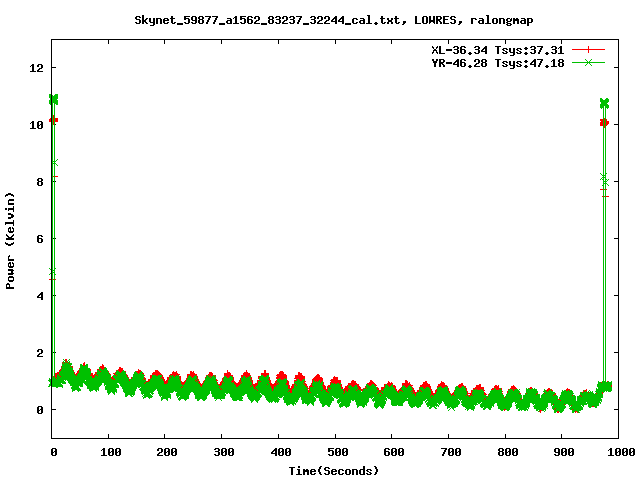Select the YR-46.28 Tsys:47.18 legend entry

[498, 63]
